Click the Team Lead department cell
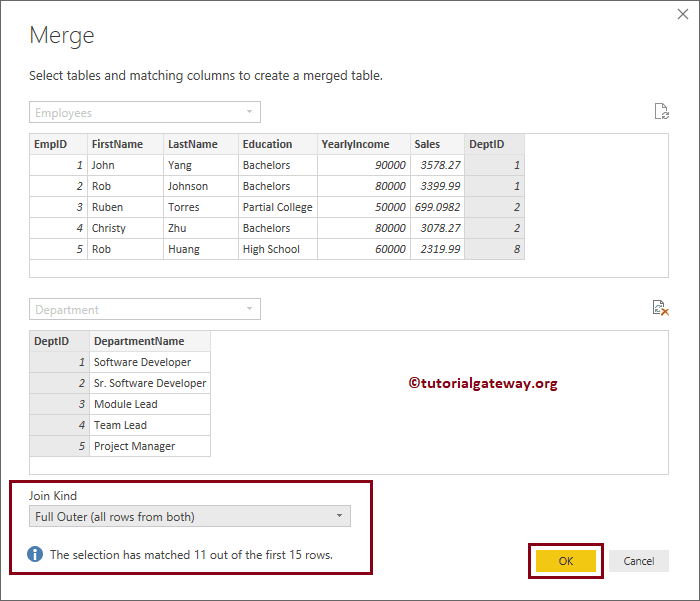 pos(150,425)
